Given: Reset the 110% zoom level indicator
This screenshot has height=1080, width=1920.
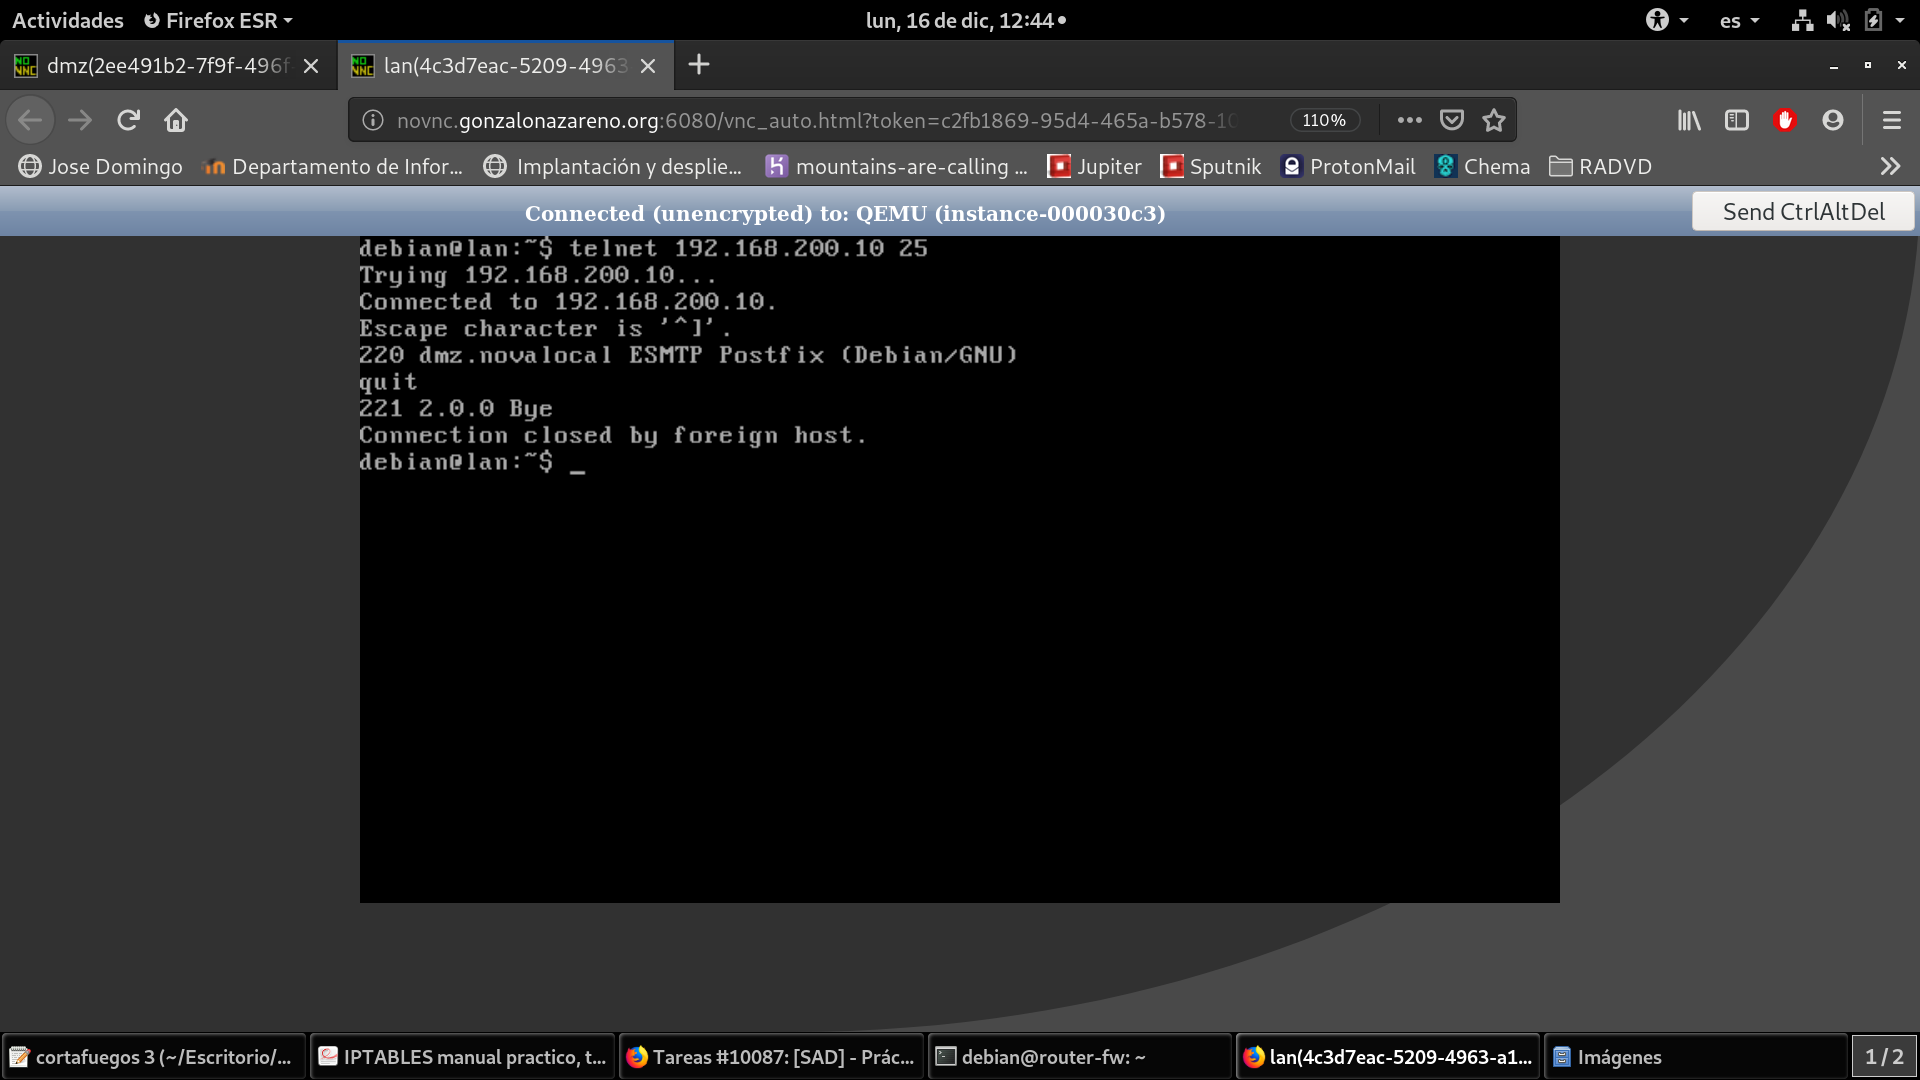Looking at the screenshot, I should coord(1324,120).
